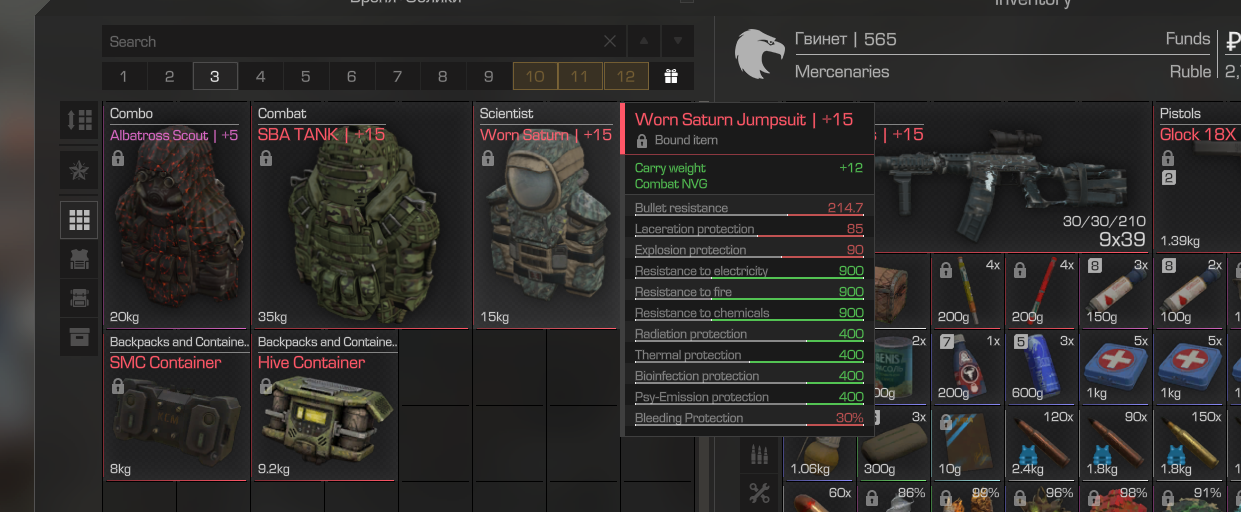Click the eagle faction emblem

[760, 54]
